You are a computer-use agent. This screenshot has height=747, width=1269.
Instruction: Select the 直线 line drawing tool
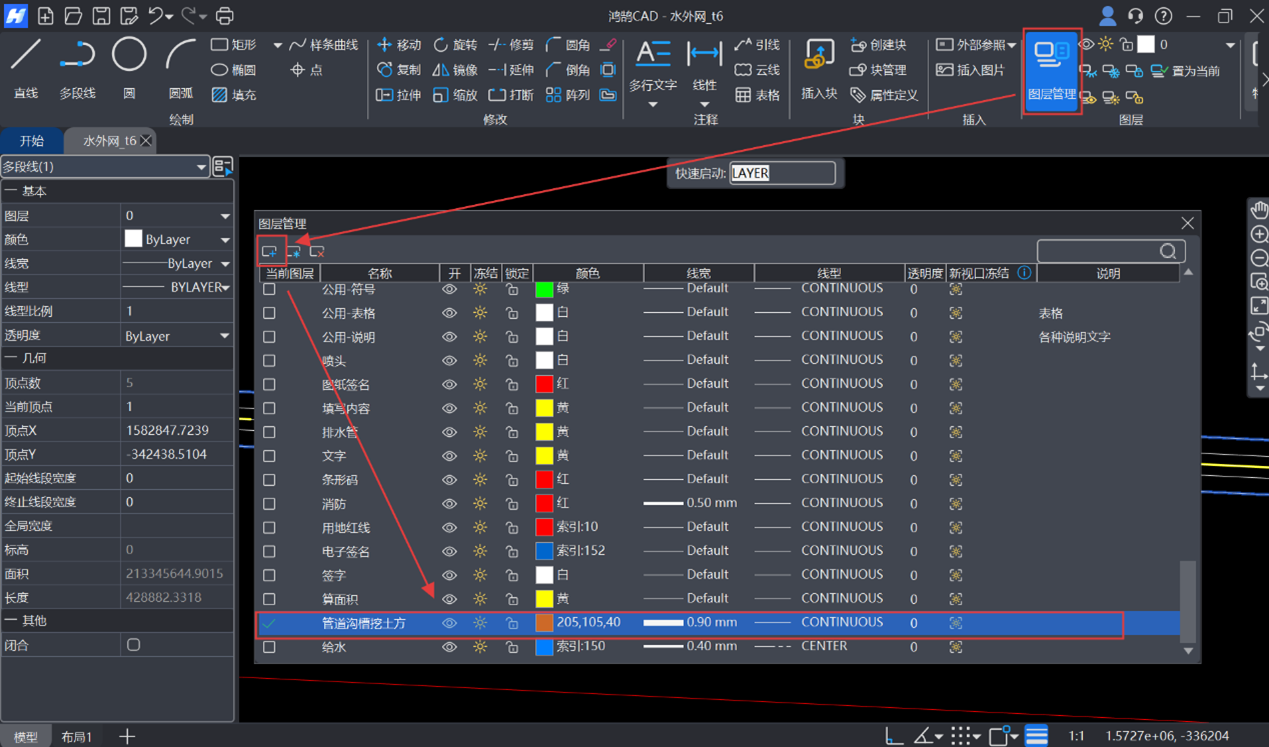tap(26, 66)
